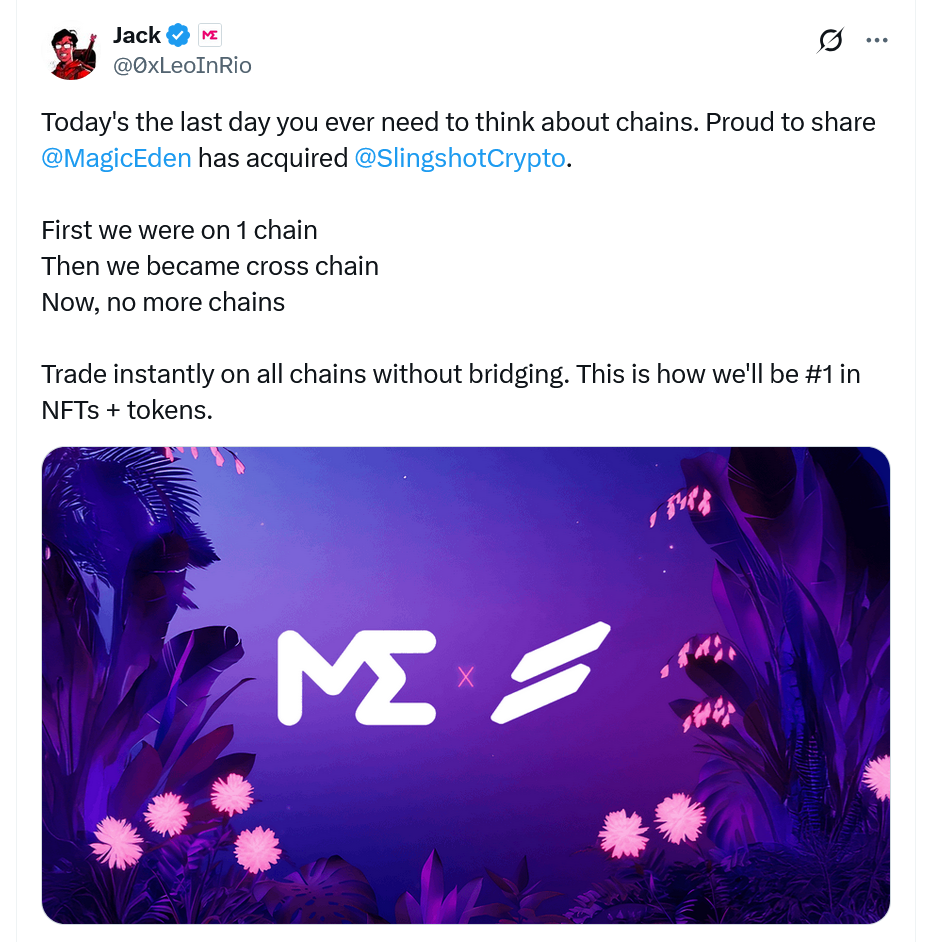Open the @SlingshotCrypto mention link
Viewport: 931px width, 942px height.
(x=460, y=158)
